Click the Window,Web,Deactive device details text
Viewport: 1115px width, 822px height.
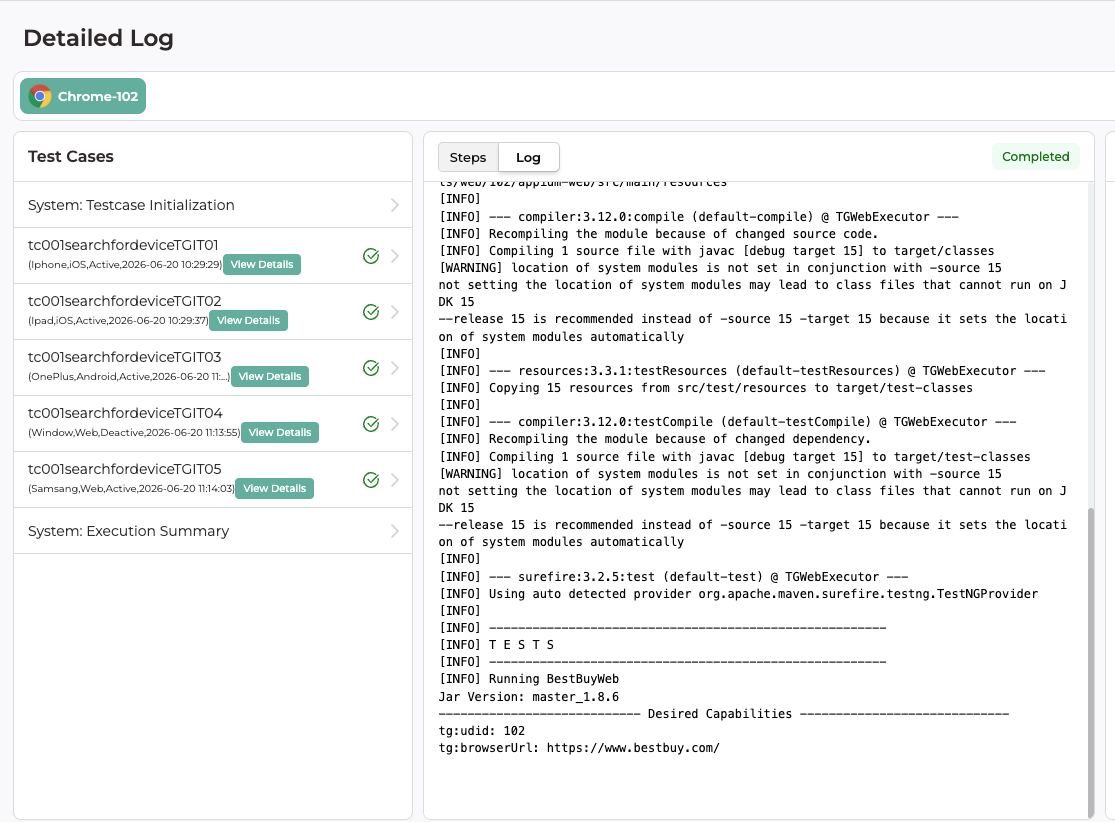(x=134, y=432)
